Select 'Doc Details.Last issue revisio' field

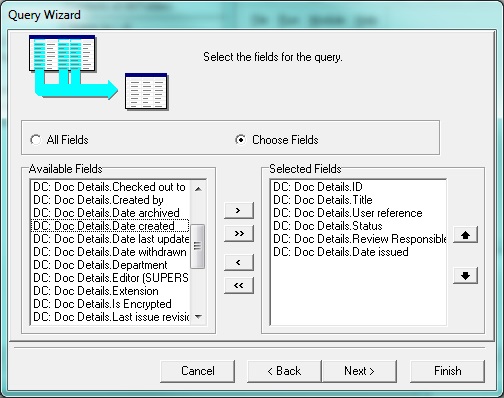110,317
